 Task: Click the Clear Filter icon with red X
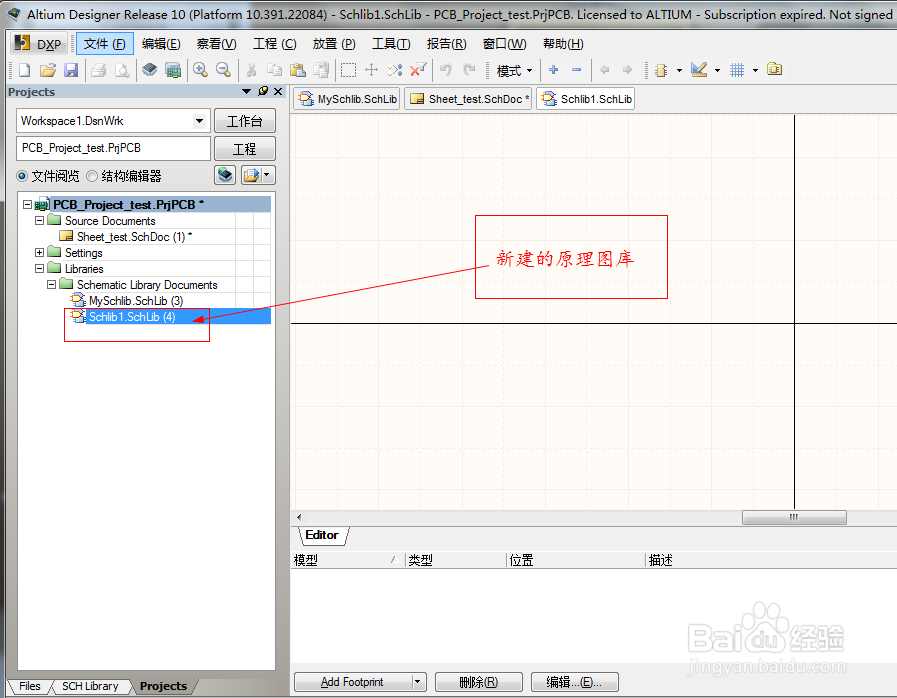pyautogui.click(x=418, y=70)
